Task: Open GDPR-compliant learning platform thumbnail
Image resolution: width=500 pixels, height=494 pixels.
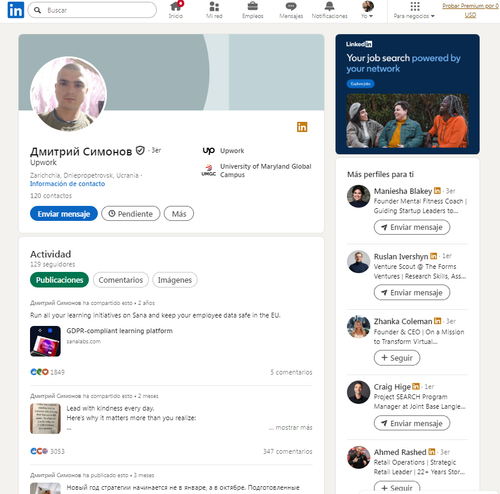Action: point(45,341)
